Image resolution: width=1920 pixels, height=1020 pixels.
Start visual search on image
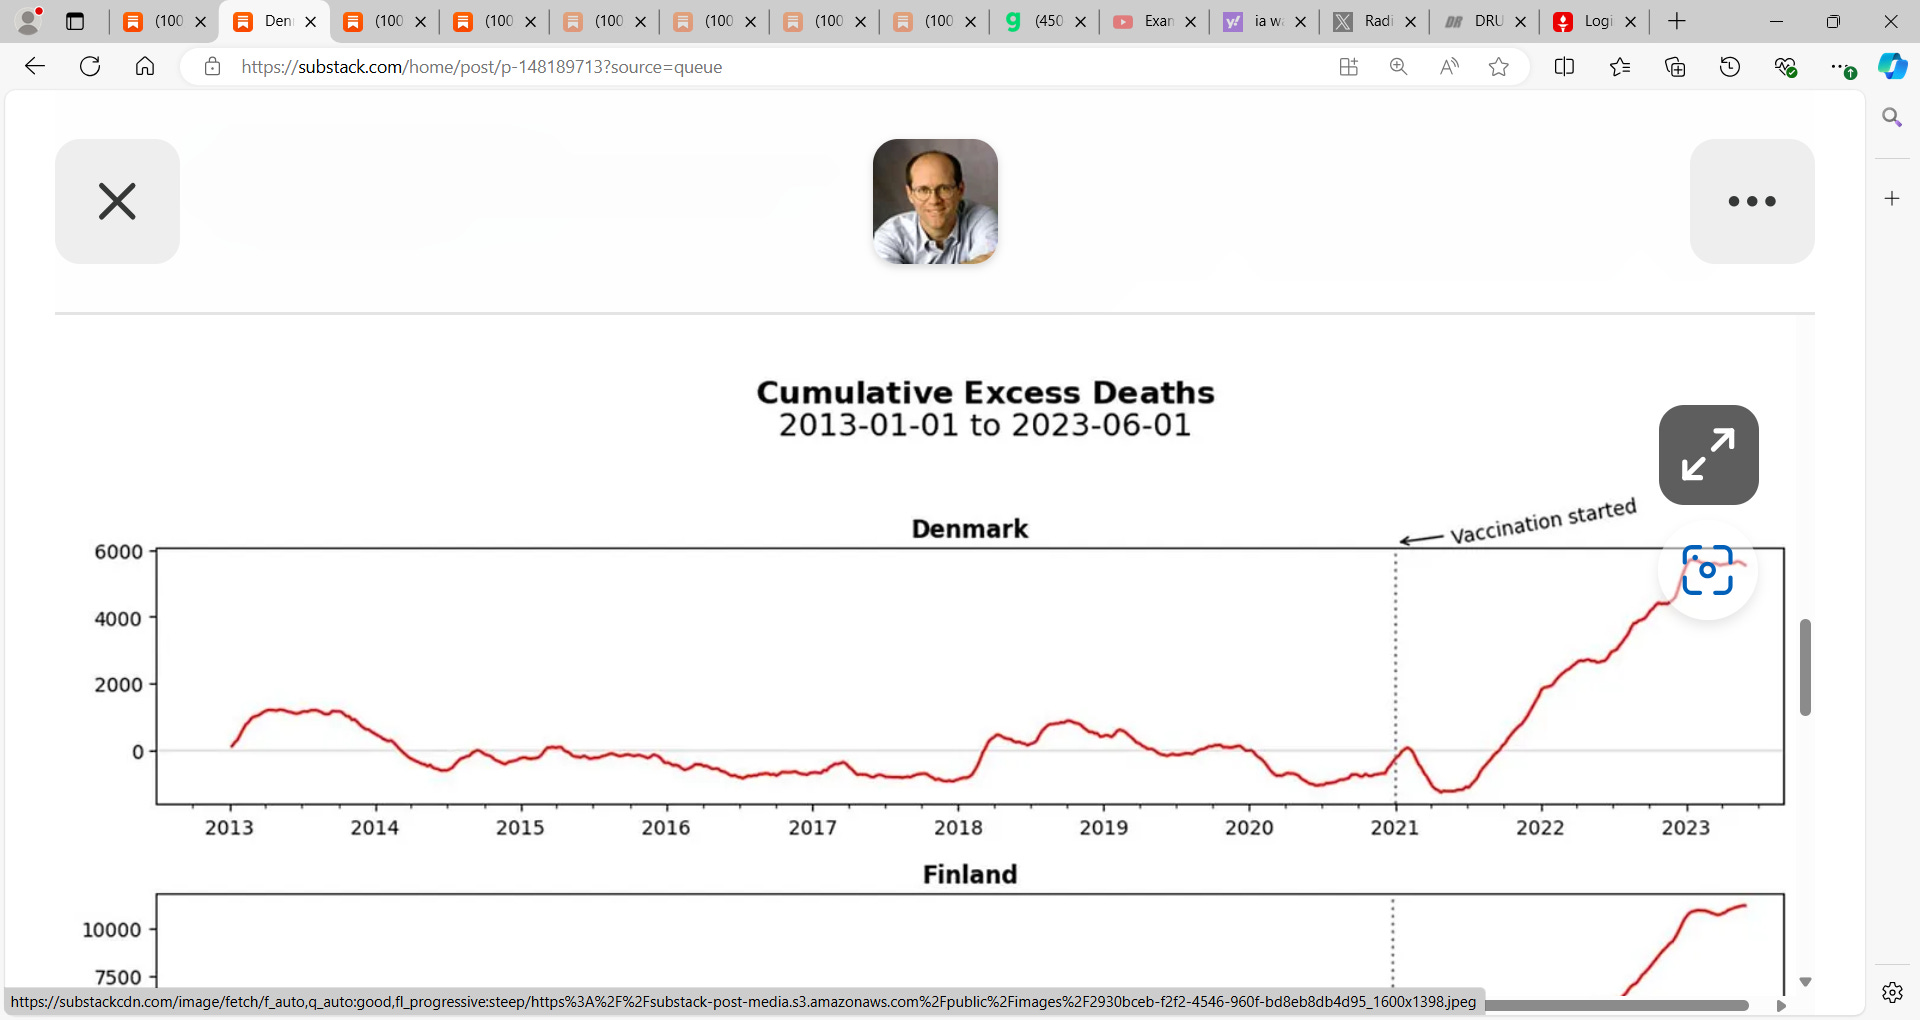point(1707,570)
